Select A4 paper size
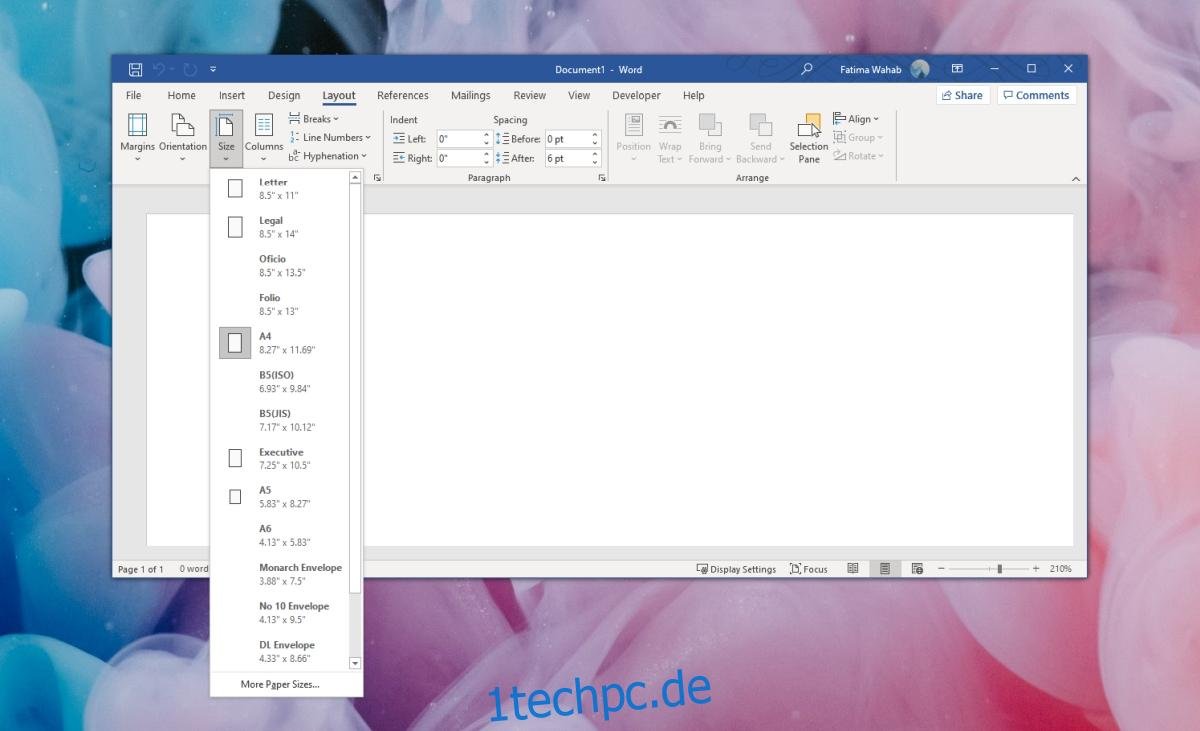 (x=279, y=343)
